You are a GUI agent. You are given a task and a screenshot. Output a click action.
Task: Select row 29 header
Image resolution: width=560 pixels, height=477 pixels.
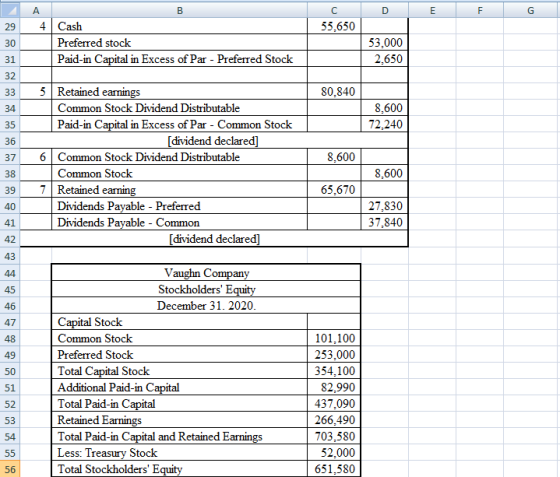point(10,26)
